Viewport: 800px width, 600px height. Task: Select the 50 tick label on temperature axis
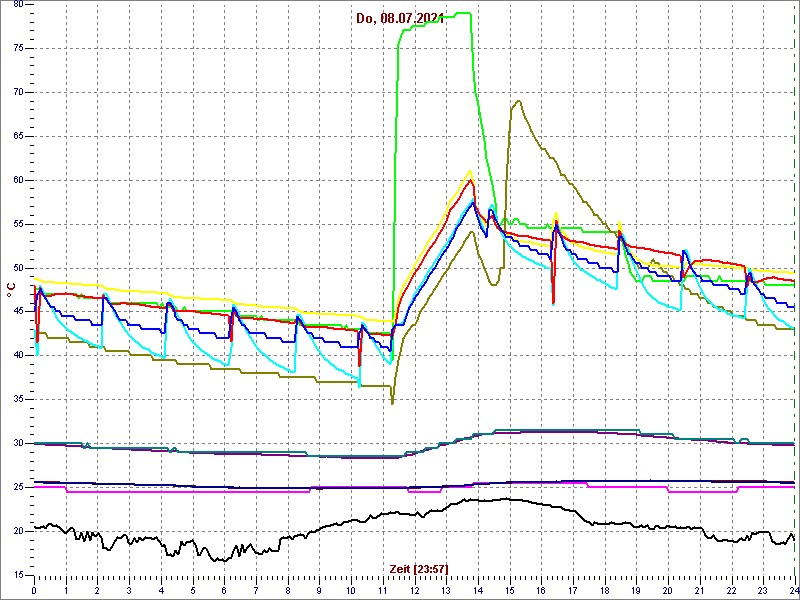pyautogui.click(x=18, y=268)
